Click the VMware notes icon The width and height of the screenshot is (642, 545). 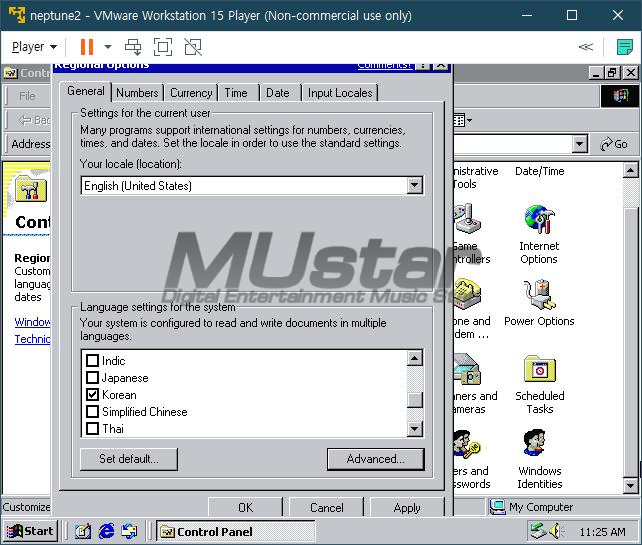[x=625, y=47]
